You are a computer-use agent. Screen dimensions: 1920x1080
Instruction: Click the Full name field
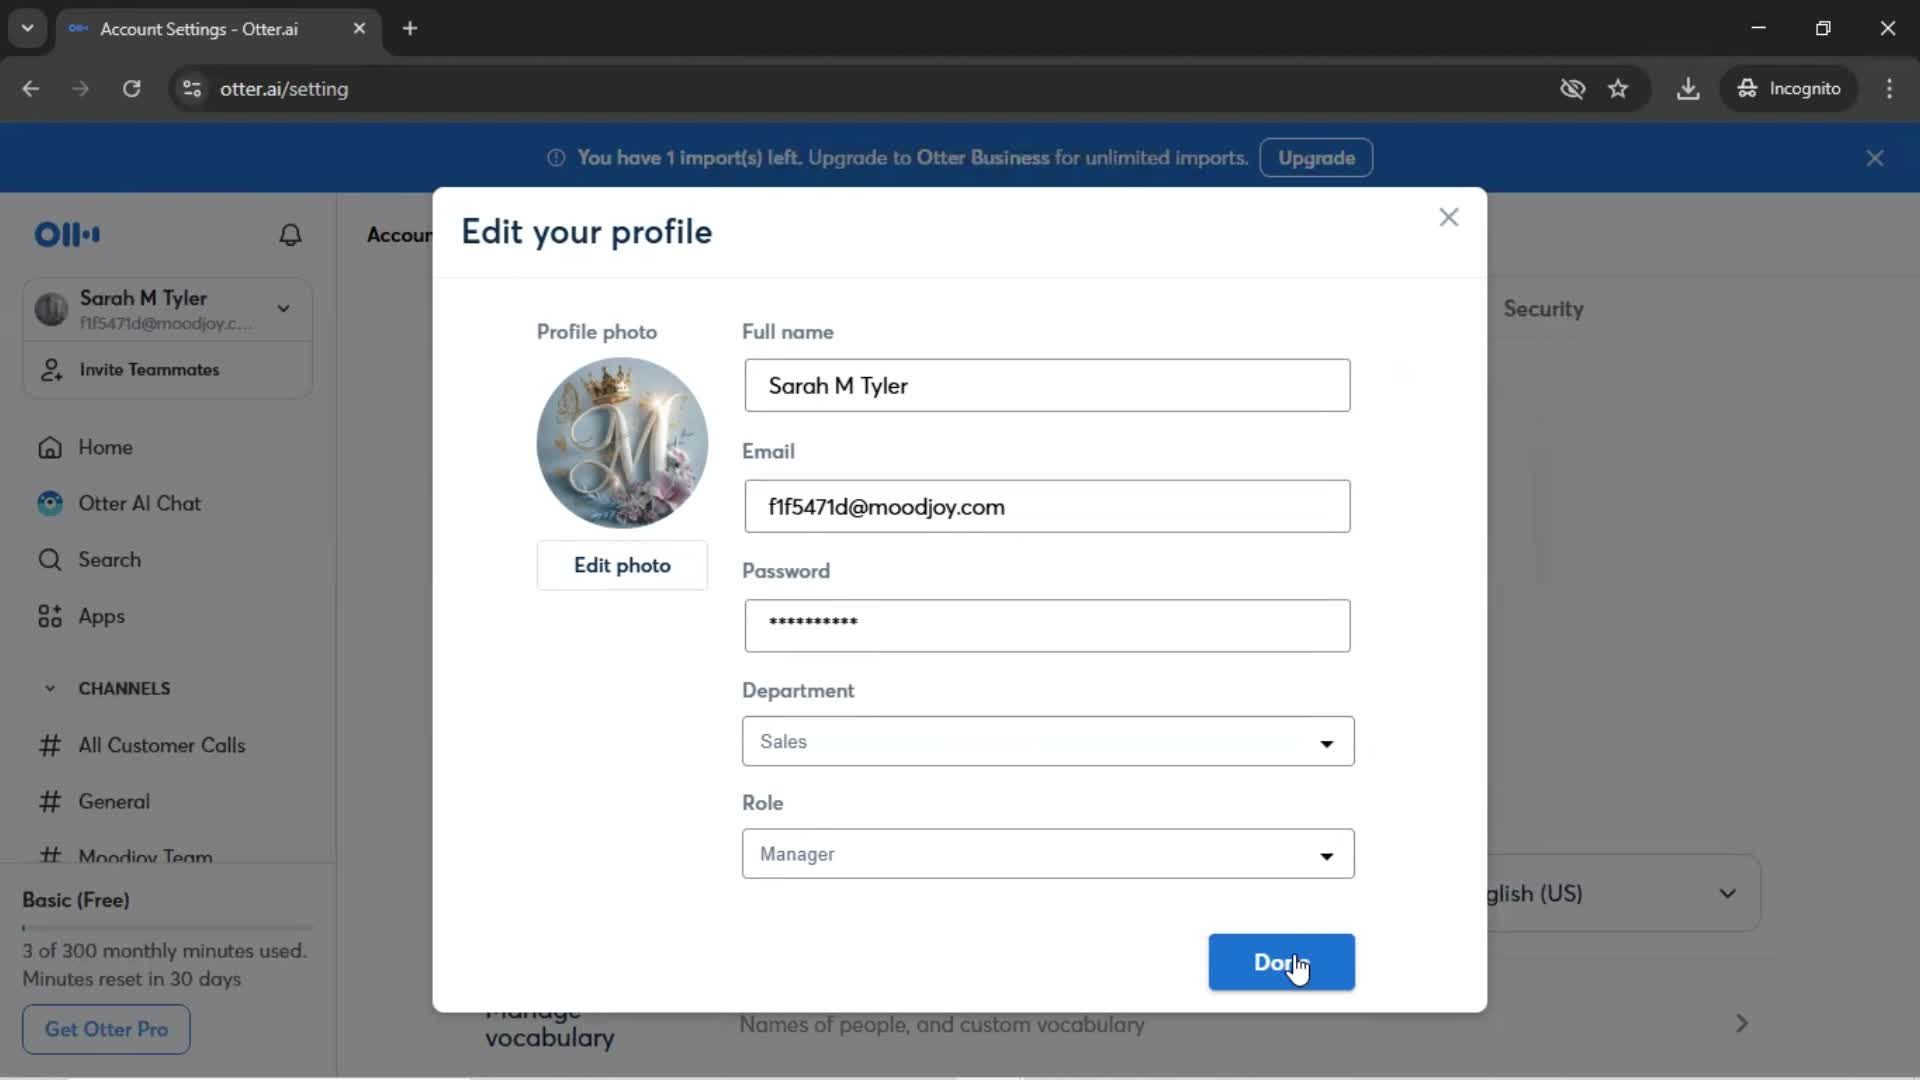1047,385
